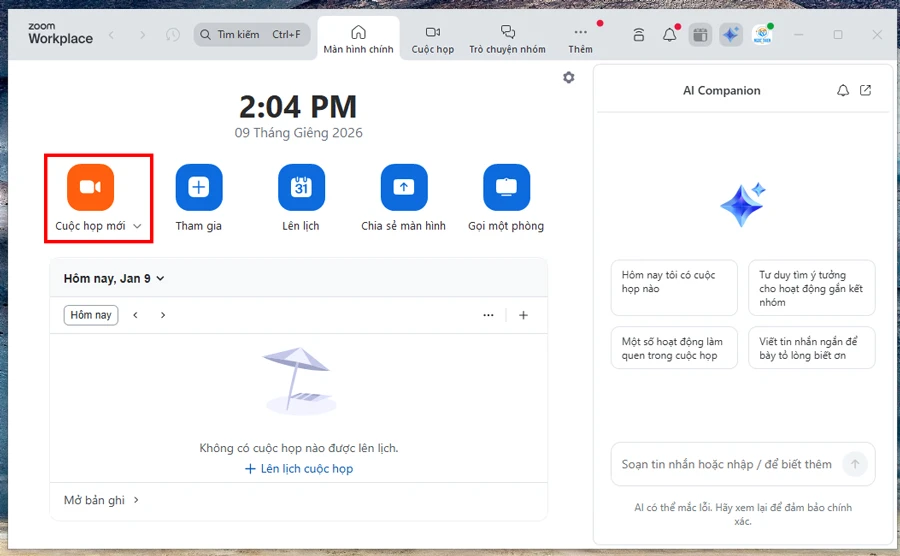
Task: Click the Soạn tin nhắn input field
Action: point(727,464)
